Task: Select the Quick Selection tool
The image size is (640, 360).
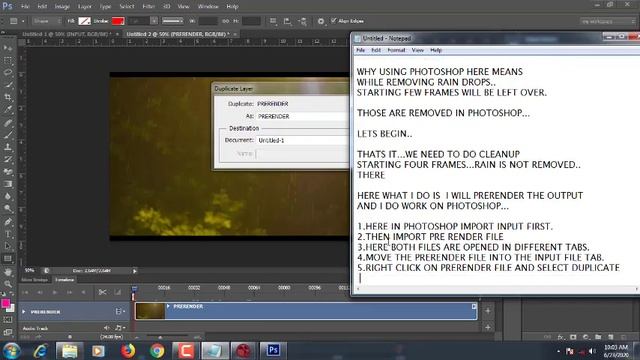Action: 7,85
